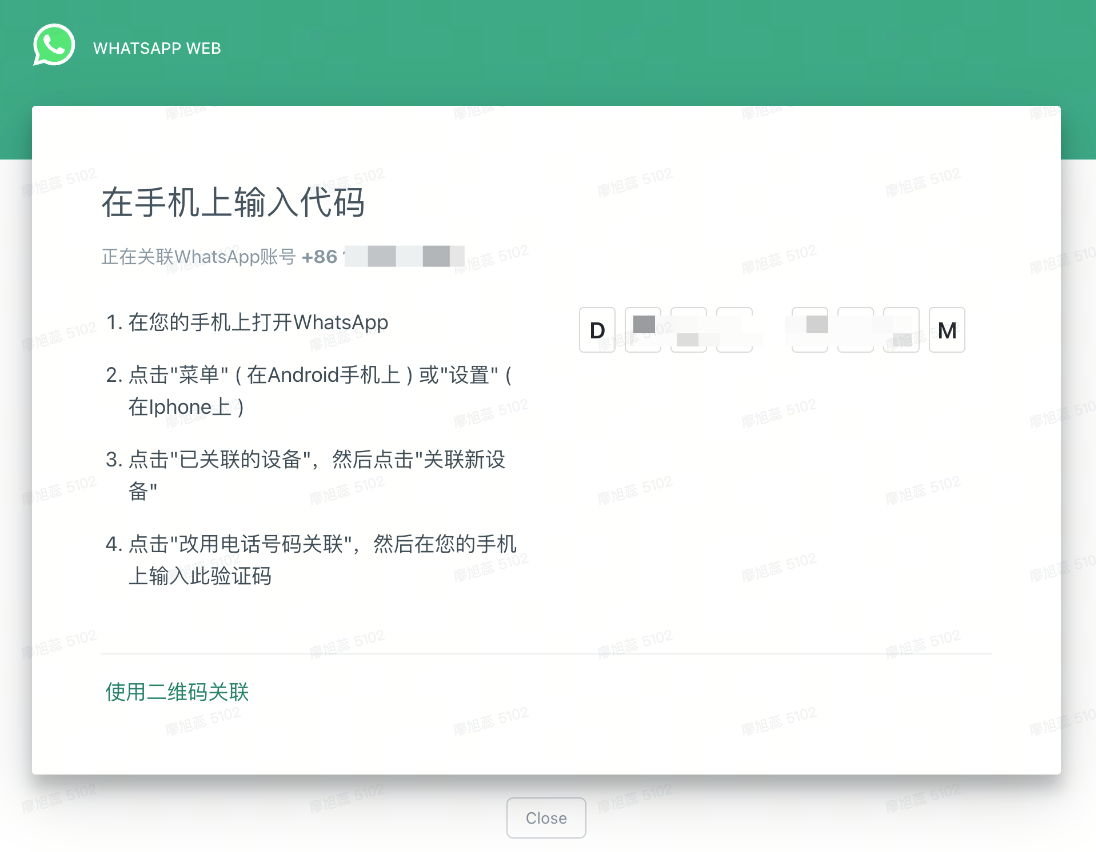Click the WhatsApp logo icon
Viewport: 1096px width, 852px height.
(54, 45)
